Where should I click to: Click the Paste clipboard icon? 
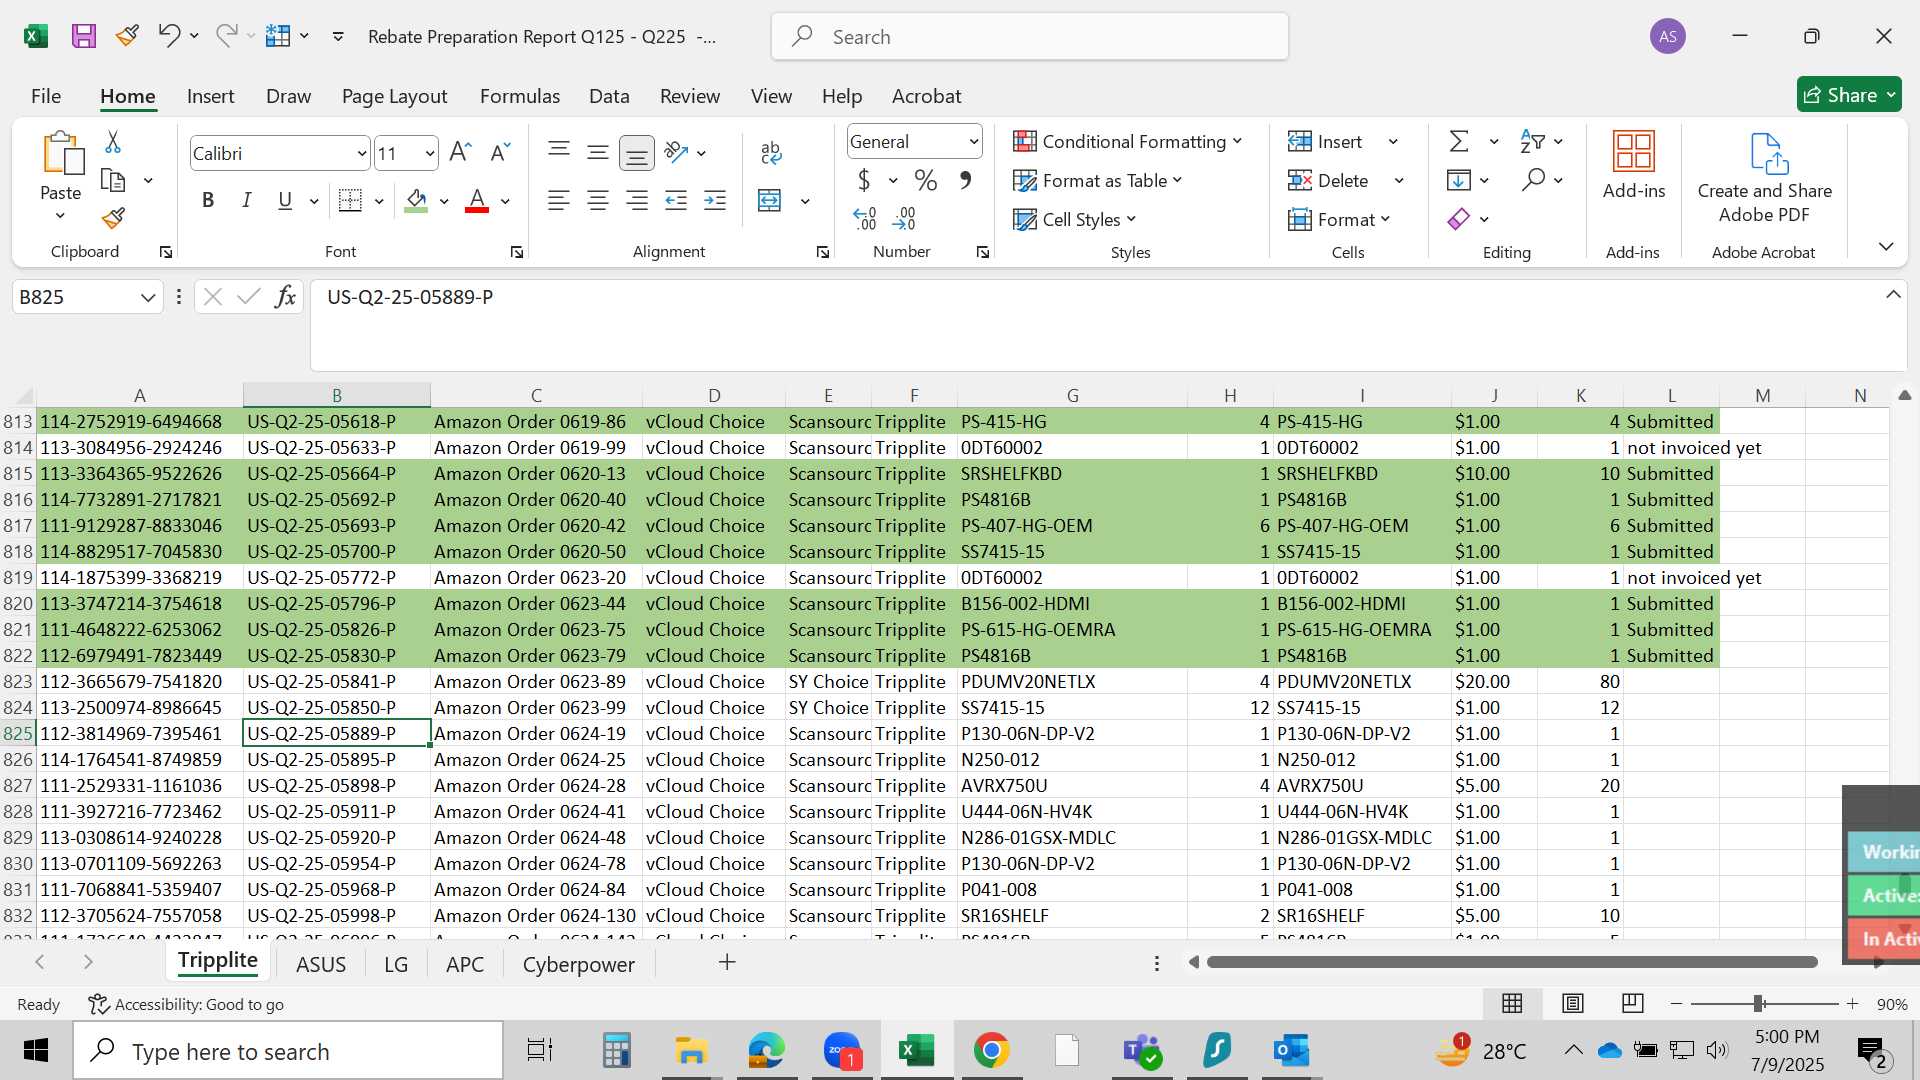pos(62,153)
